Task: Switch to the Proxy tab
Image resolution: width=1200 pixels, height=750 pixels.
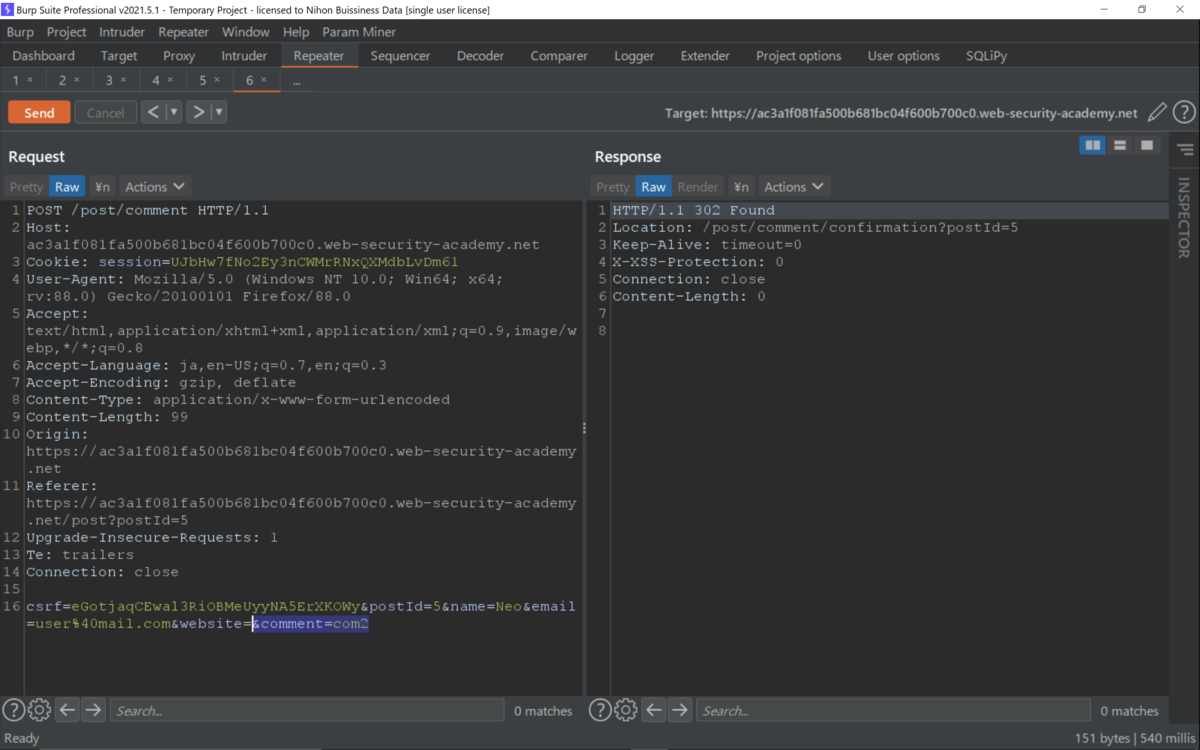Action: pos(179,56)
